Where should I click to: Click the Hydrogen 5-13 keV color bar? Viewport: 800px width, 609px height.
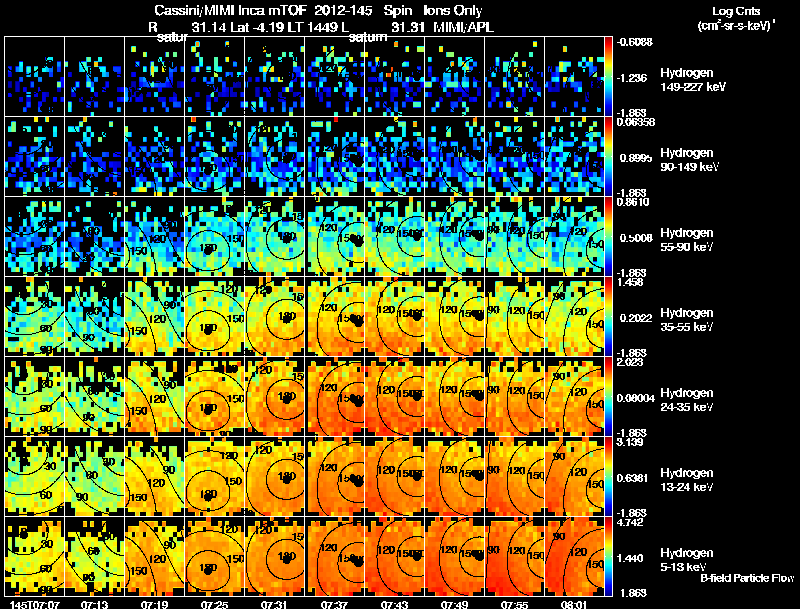[608, 556]
